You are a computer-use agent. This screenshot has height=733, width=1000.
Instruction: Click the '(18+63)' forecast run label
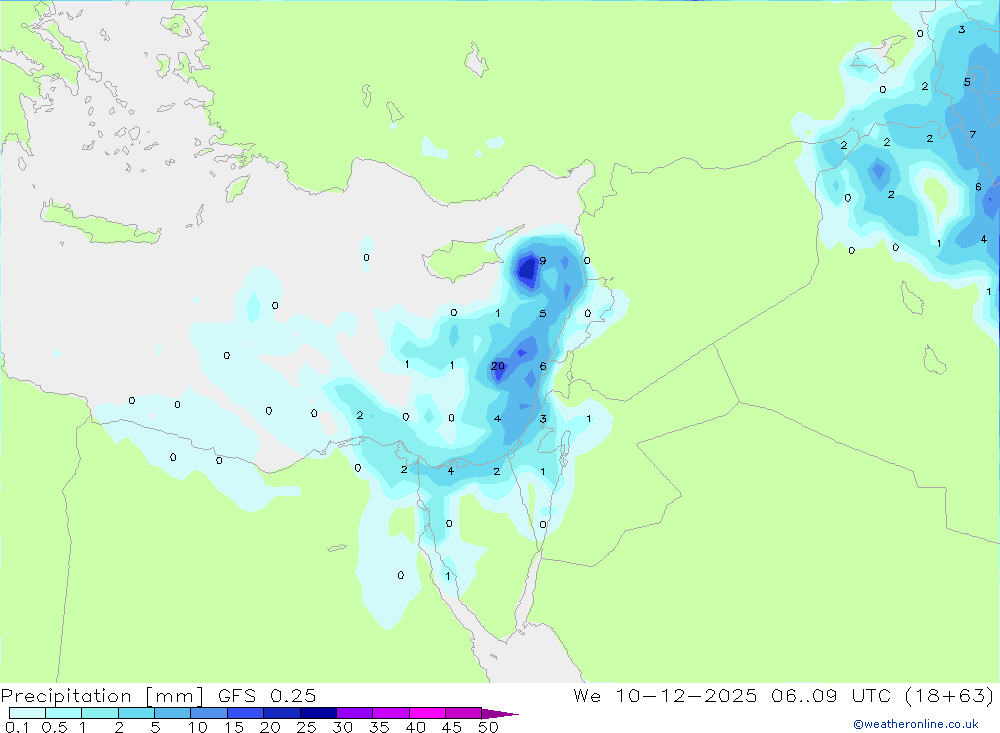(949, 695)
